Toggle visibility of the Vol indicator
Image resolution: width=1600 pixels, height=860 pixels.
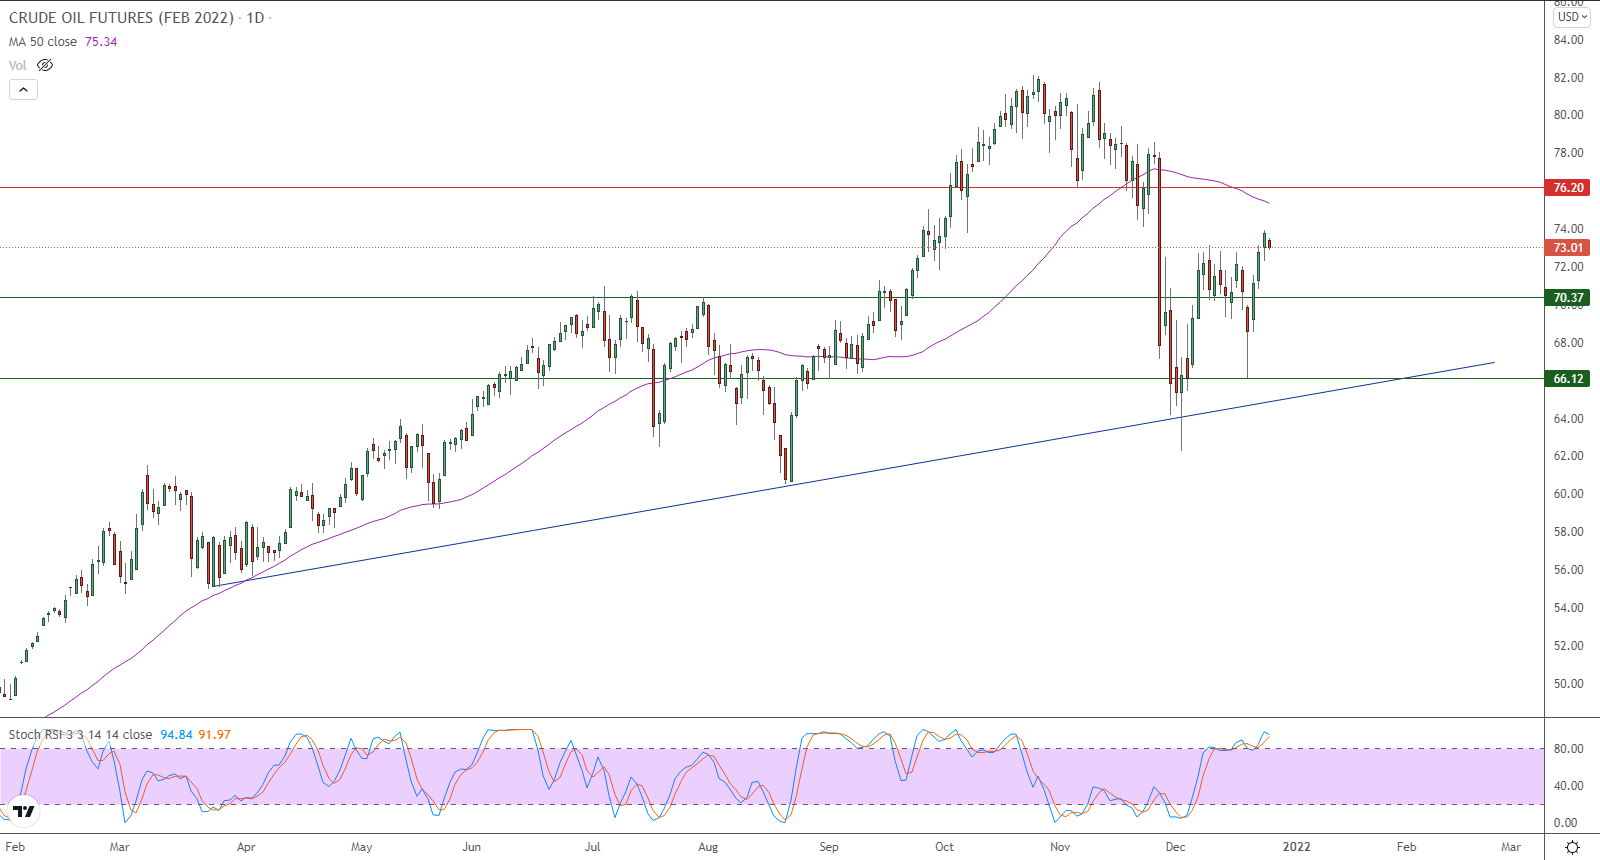(x=45, y=65)
